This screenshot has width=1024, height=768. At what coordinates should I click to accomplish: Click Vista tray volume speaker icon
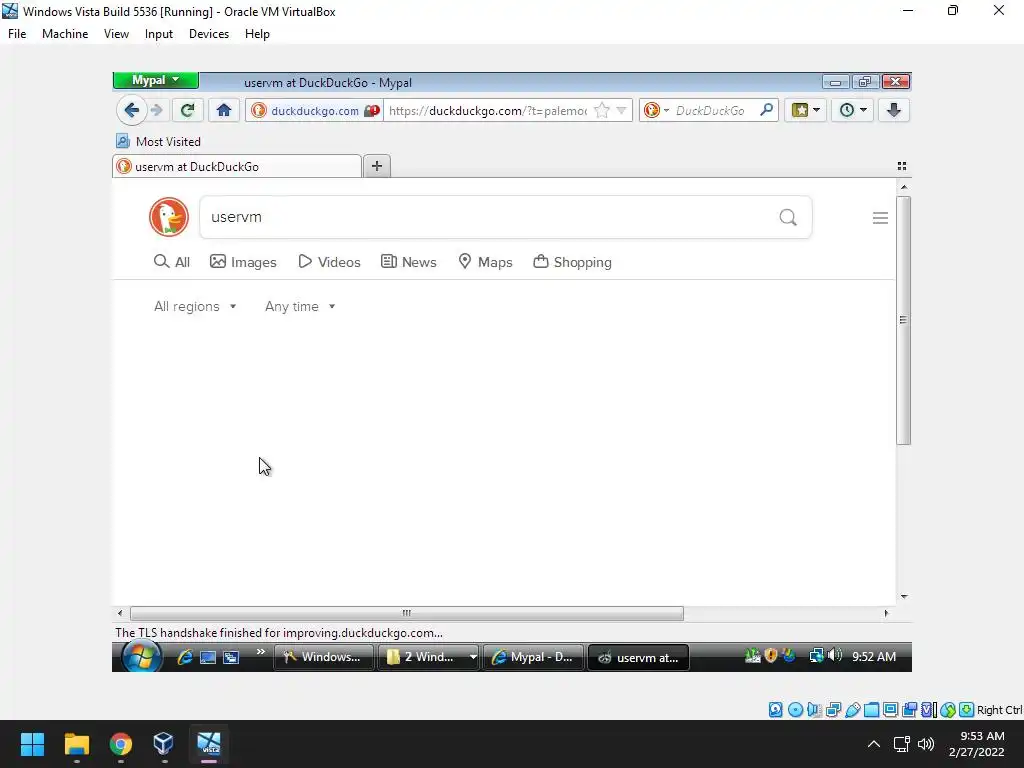click(835, 655)
